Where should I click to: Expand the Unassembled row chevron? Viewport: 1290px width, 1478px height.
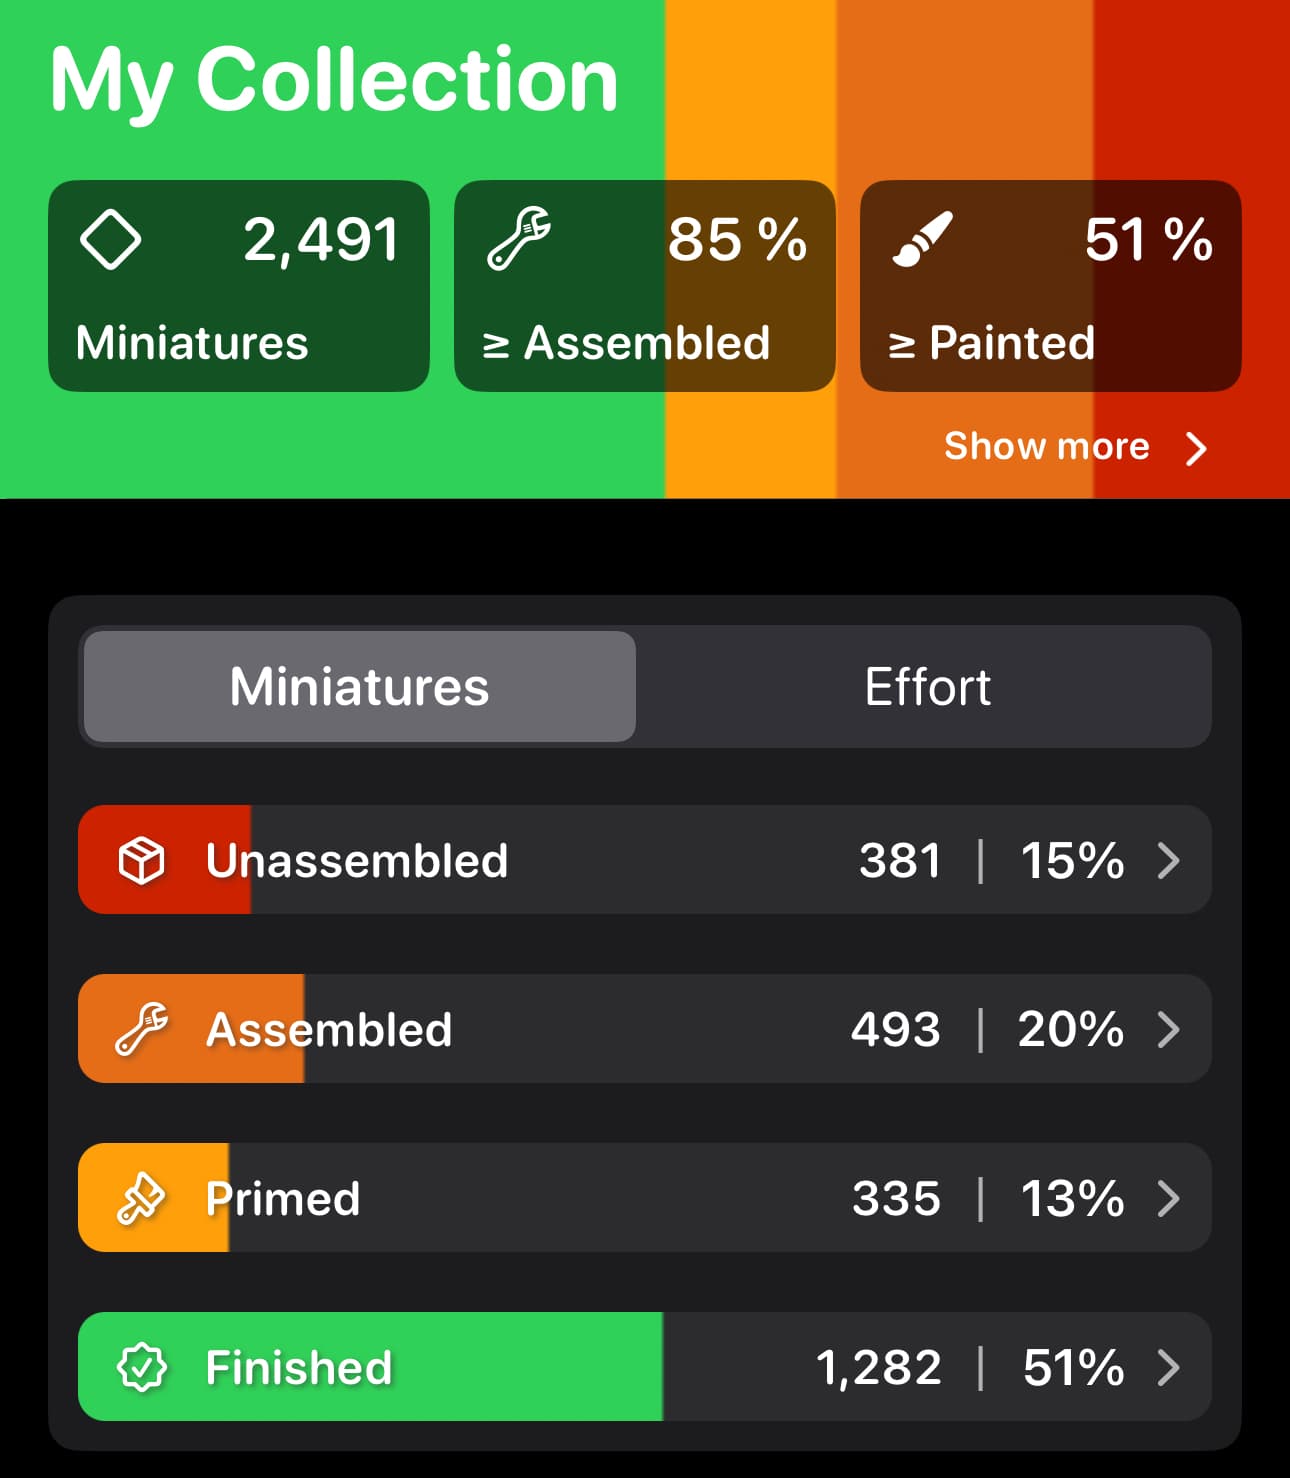coord(1168,860)
